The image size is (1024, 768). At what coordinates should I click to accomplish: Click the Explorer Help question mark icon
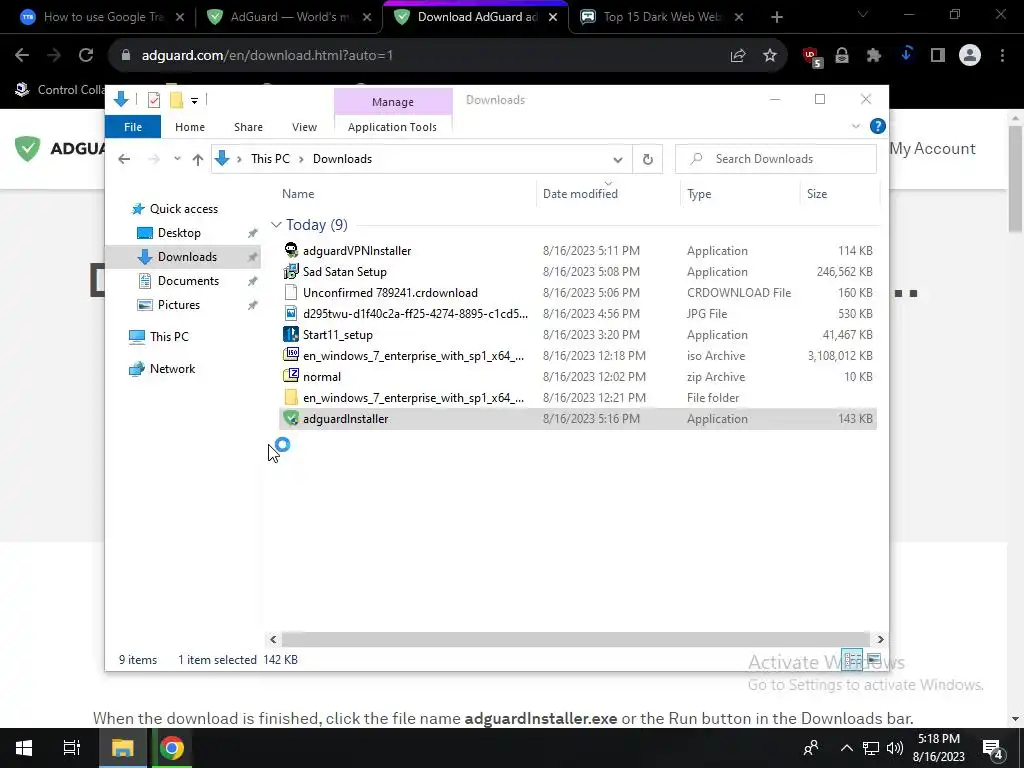click(877, 126)
